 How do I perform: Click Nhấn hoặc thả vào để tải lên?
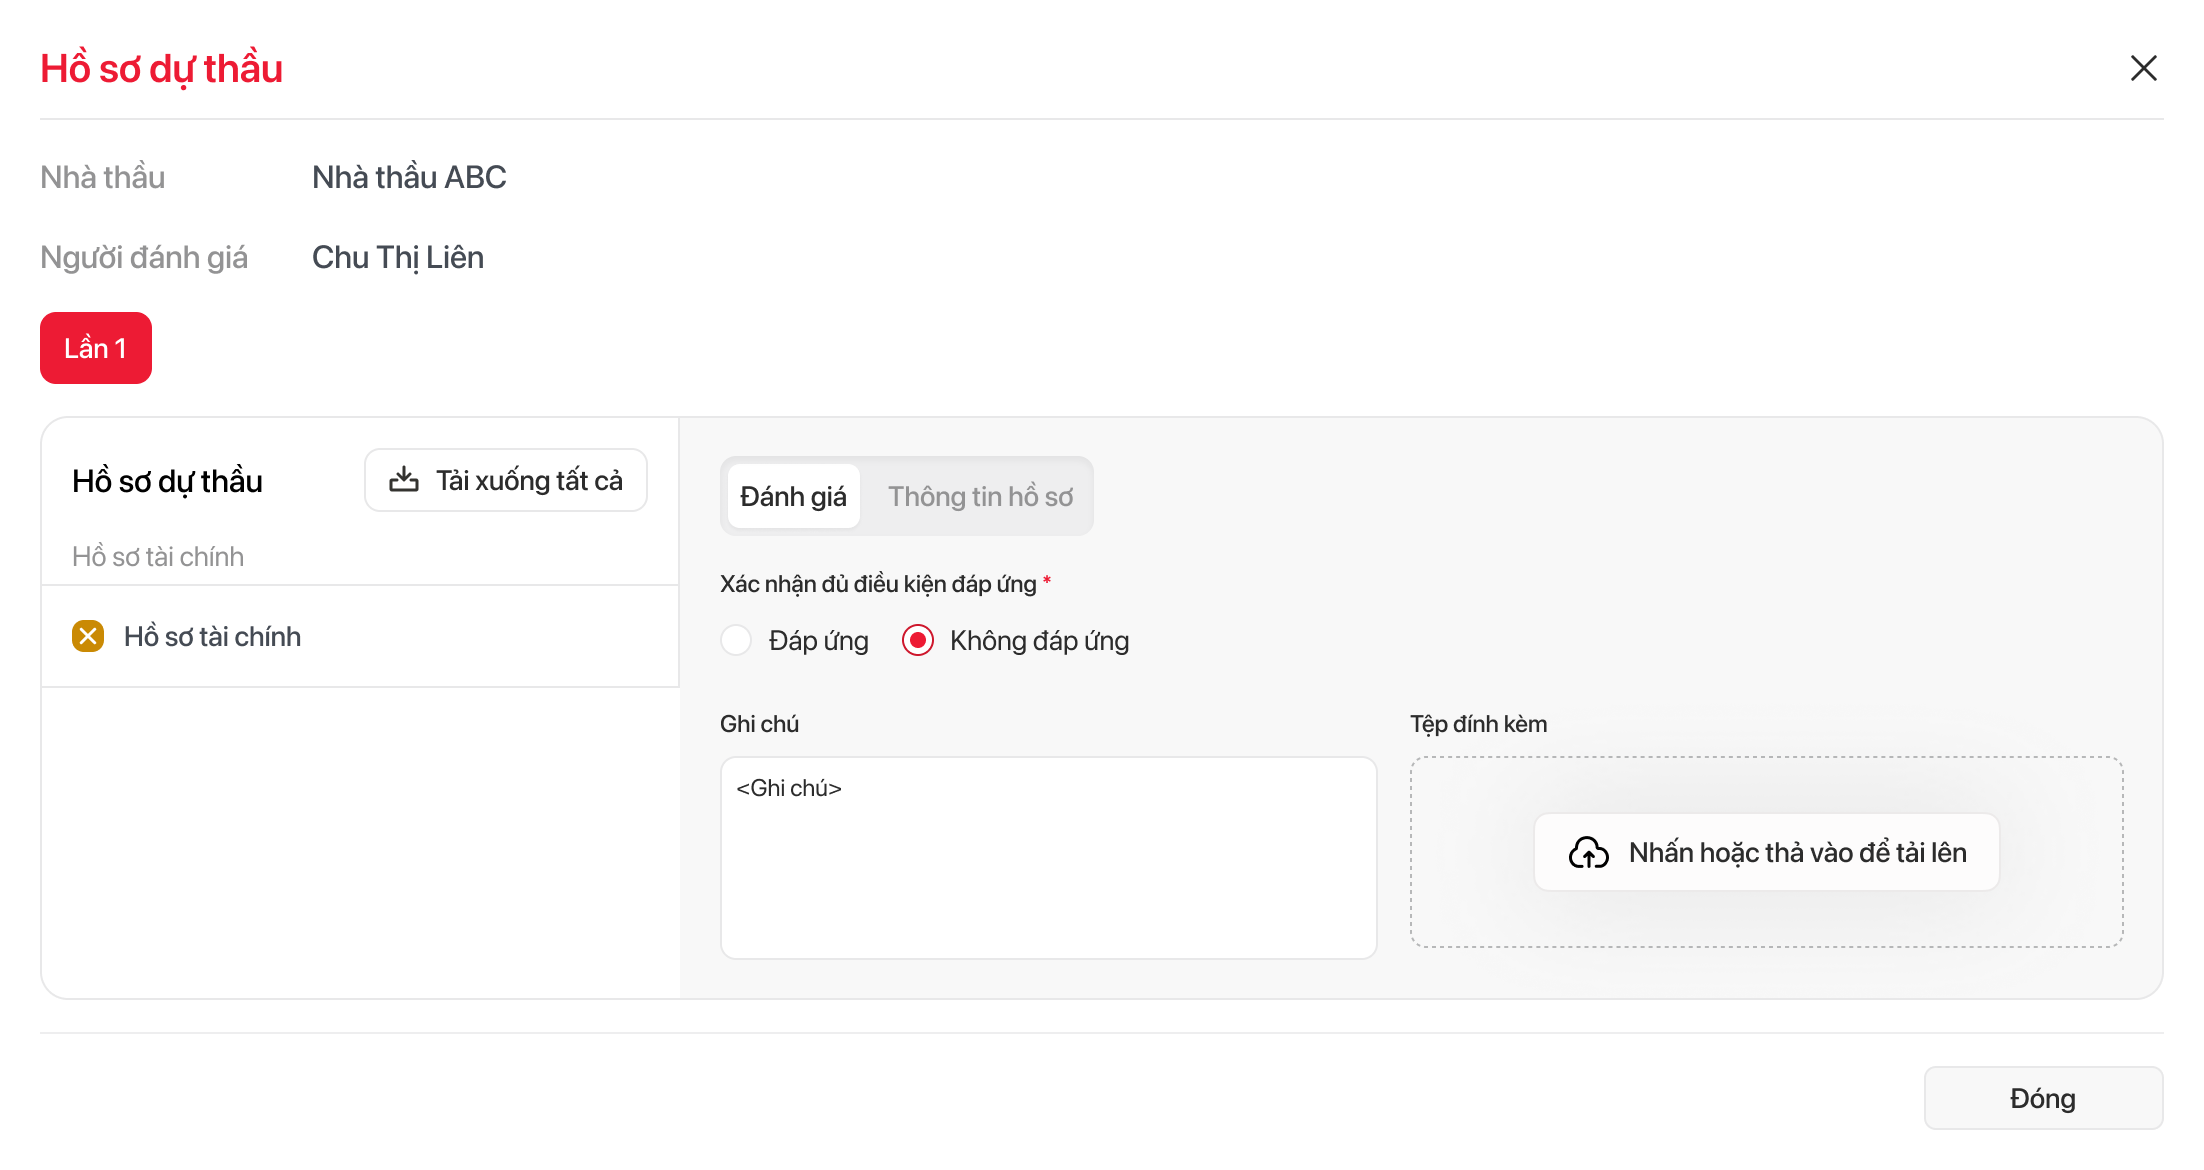click(1797, 852)
